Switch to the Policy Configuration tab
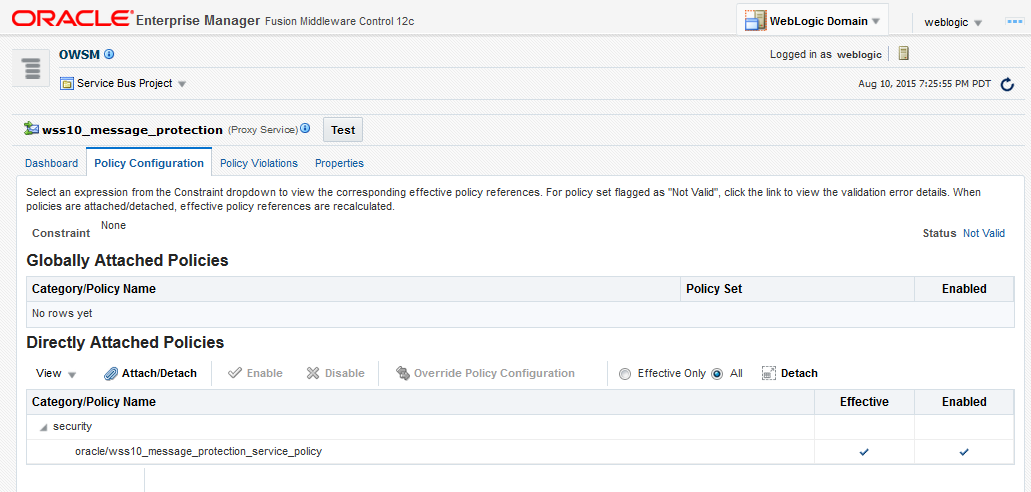The height and width of the screenshot is (492, 1031). pos(149,163)
